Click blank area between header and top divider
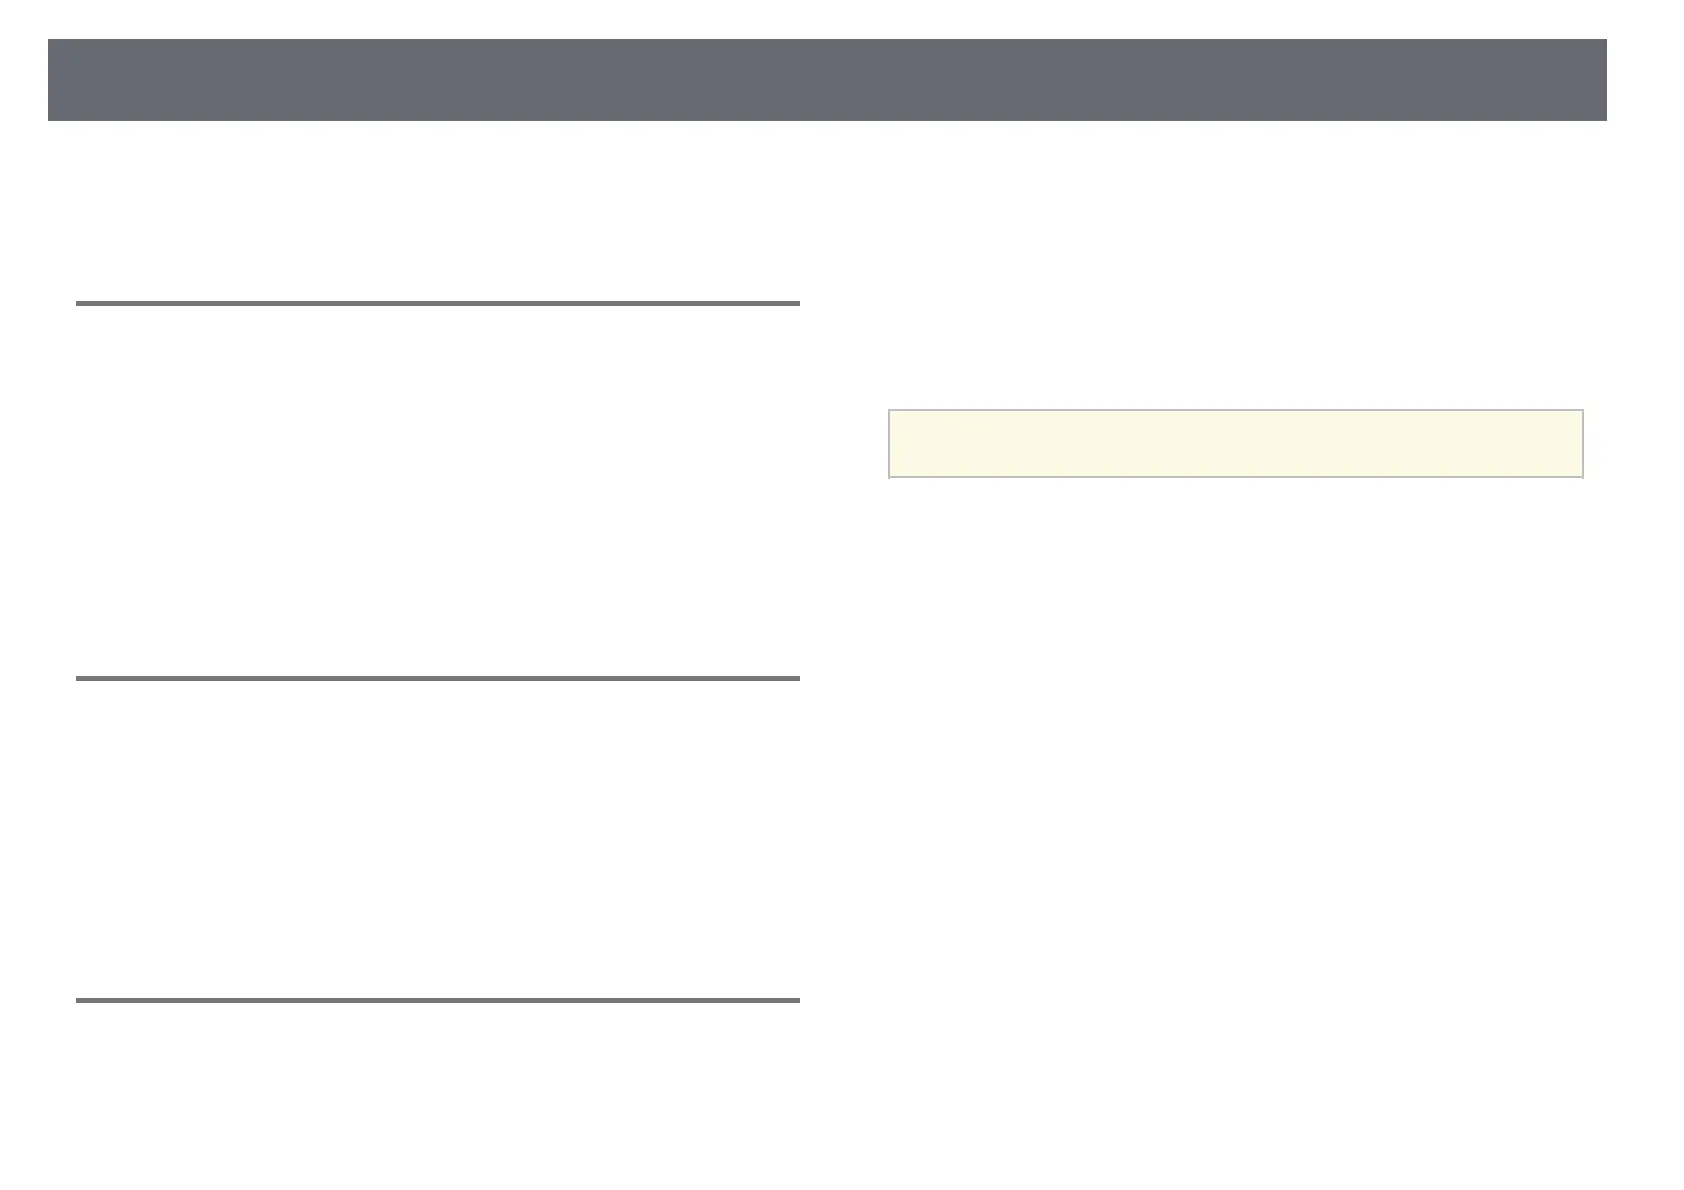This screenshot has height=1190, width=1684. coord(437,210)
